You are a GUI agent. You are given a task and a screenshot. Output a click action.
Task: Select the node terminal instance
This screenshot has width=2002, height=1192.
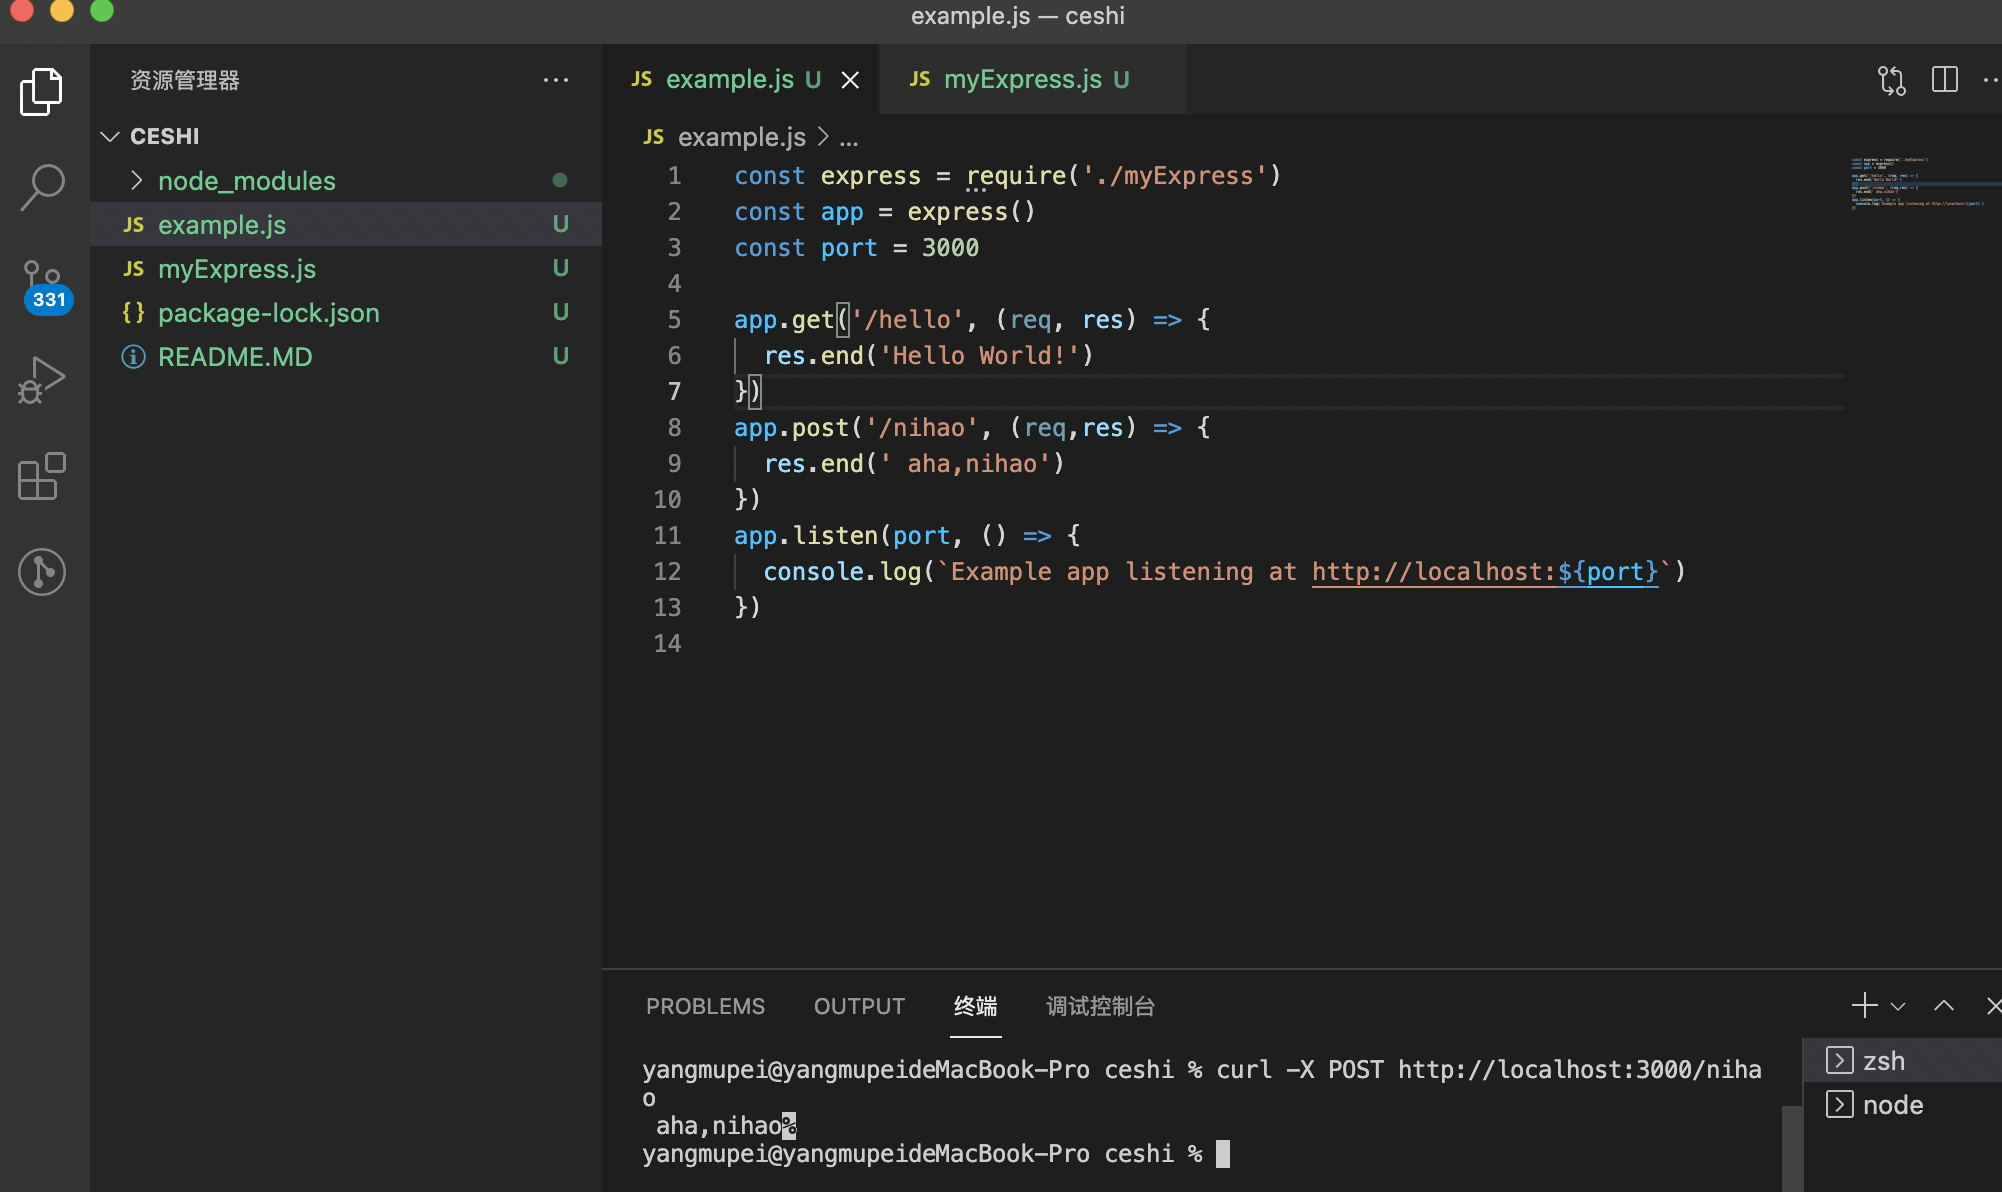click(x=1892, y=1105)
